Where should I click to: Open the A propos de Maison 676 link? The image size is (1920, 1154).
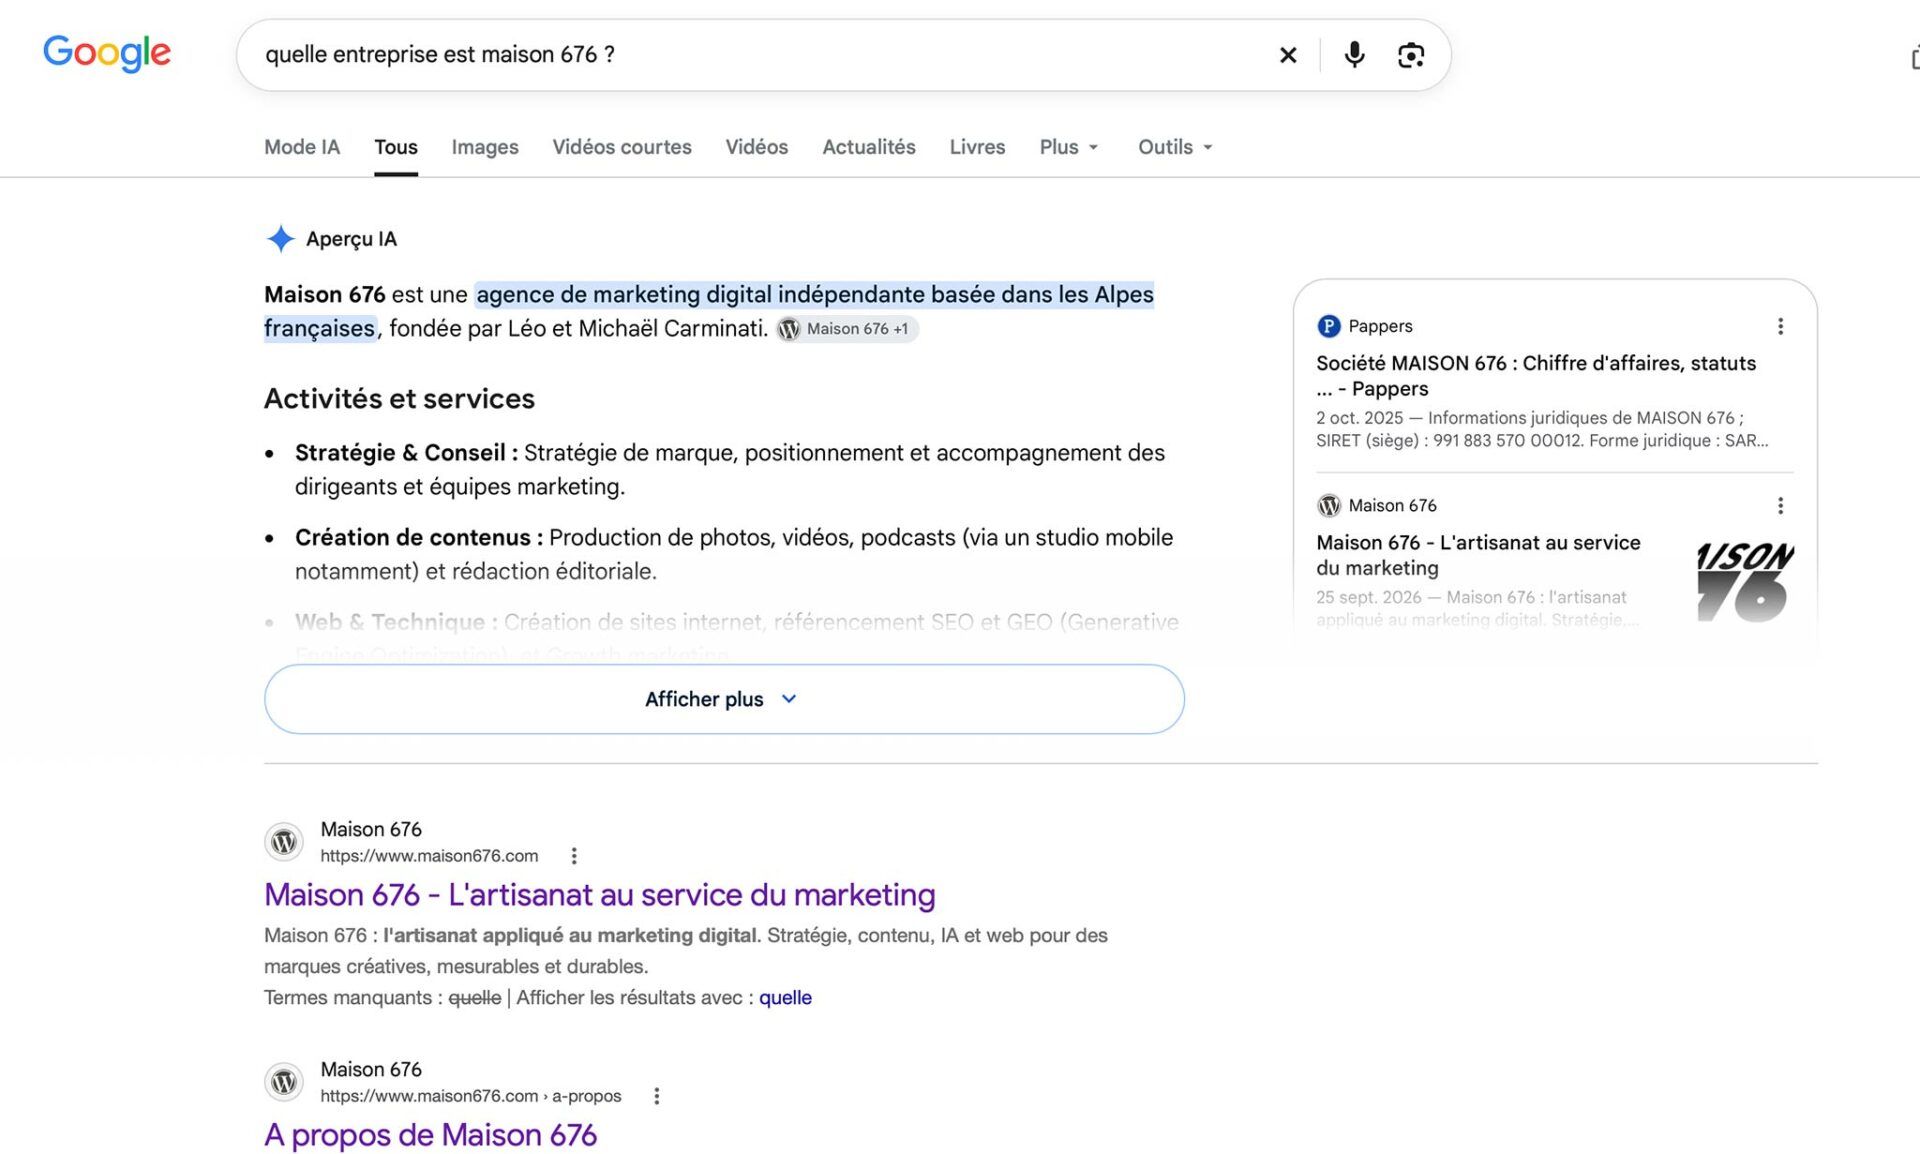point(430,1135)
